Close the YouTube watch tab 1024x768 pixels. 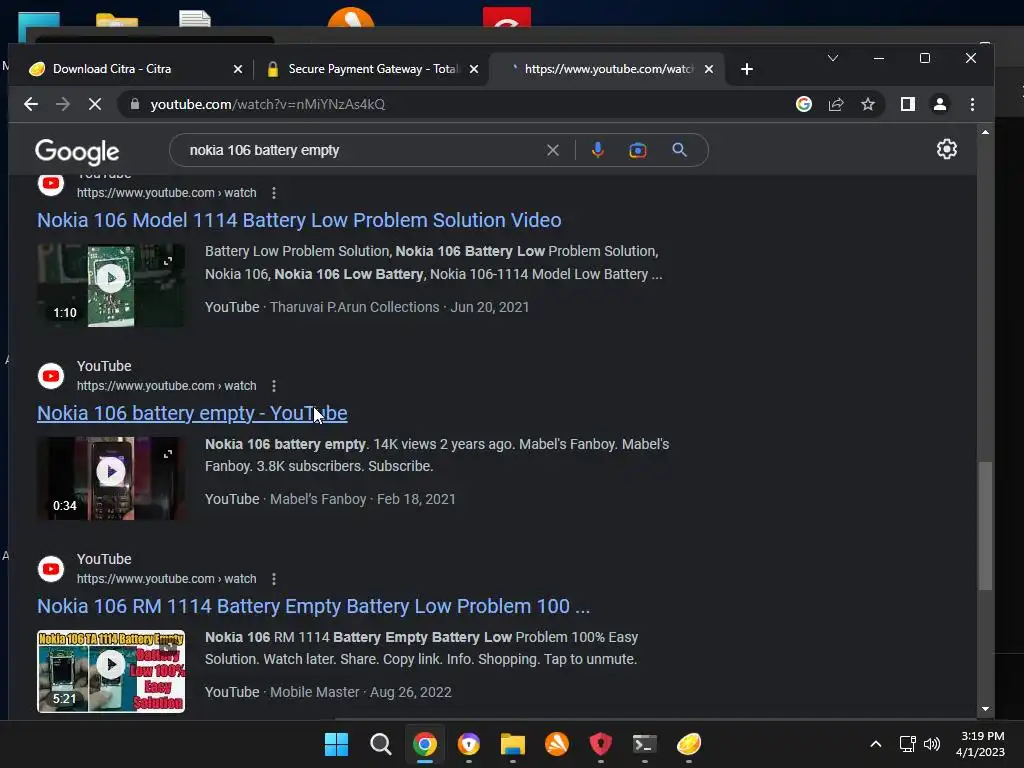tap(709, 69)
